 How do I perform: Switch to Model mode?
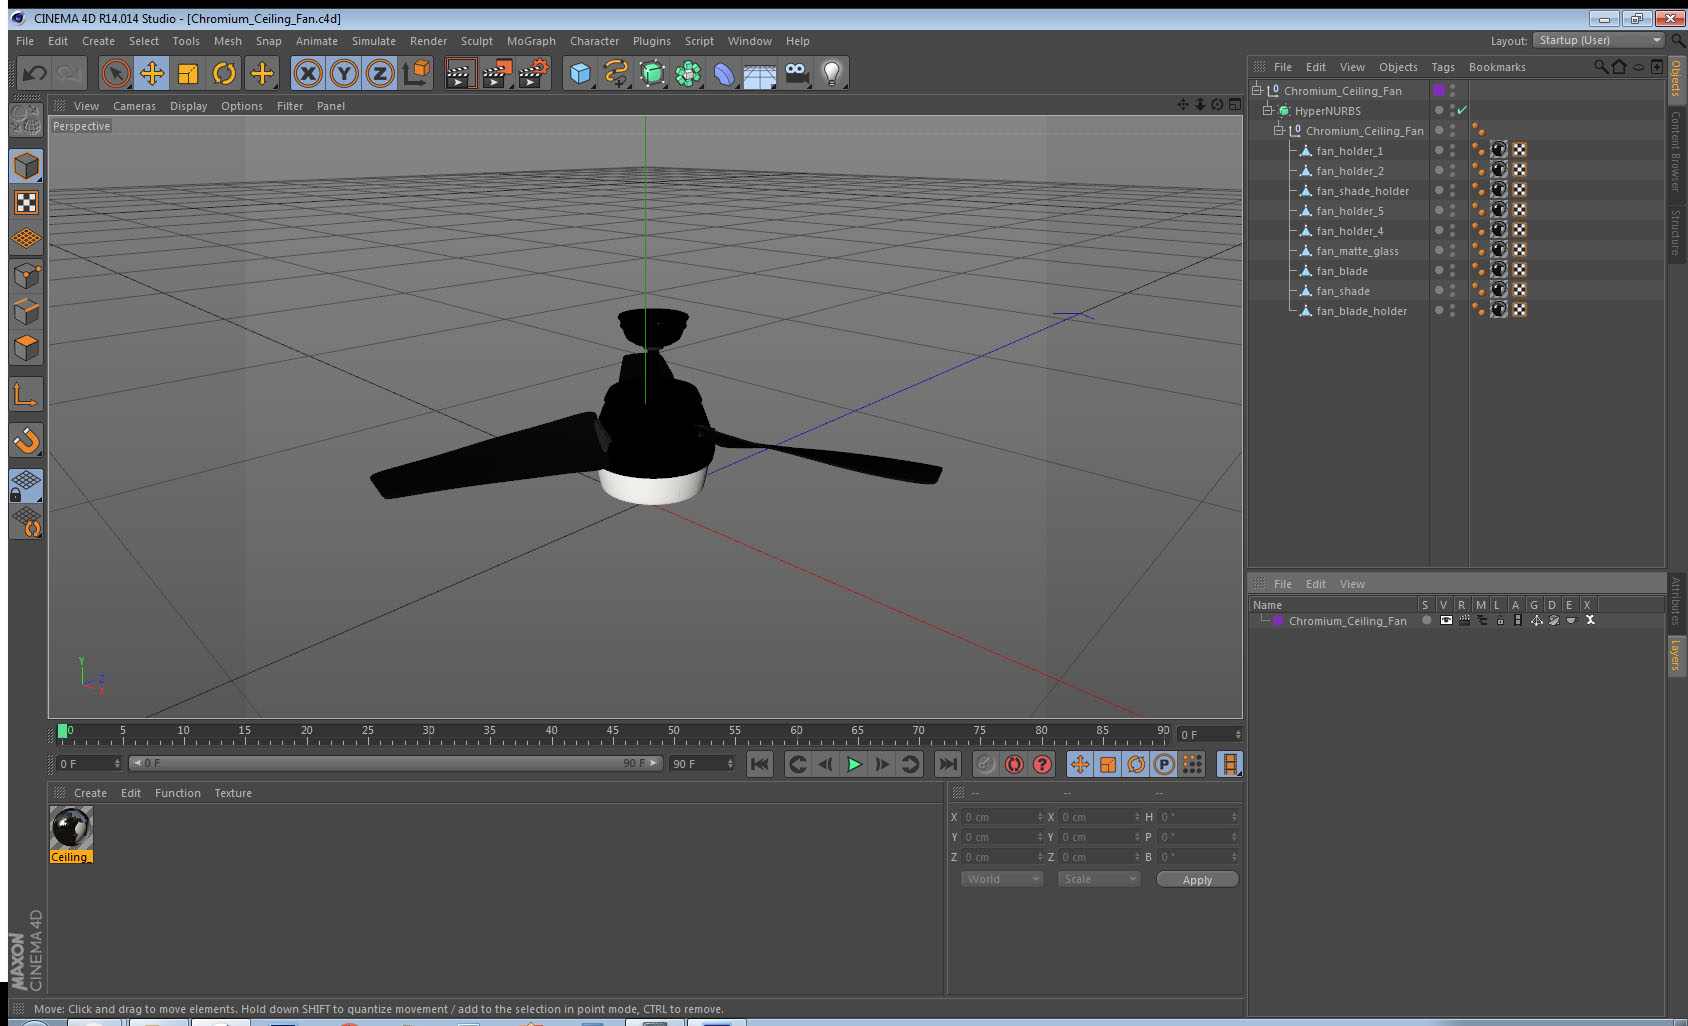[x=26, y=166]
